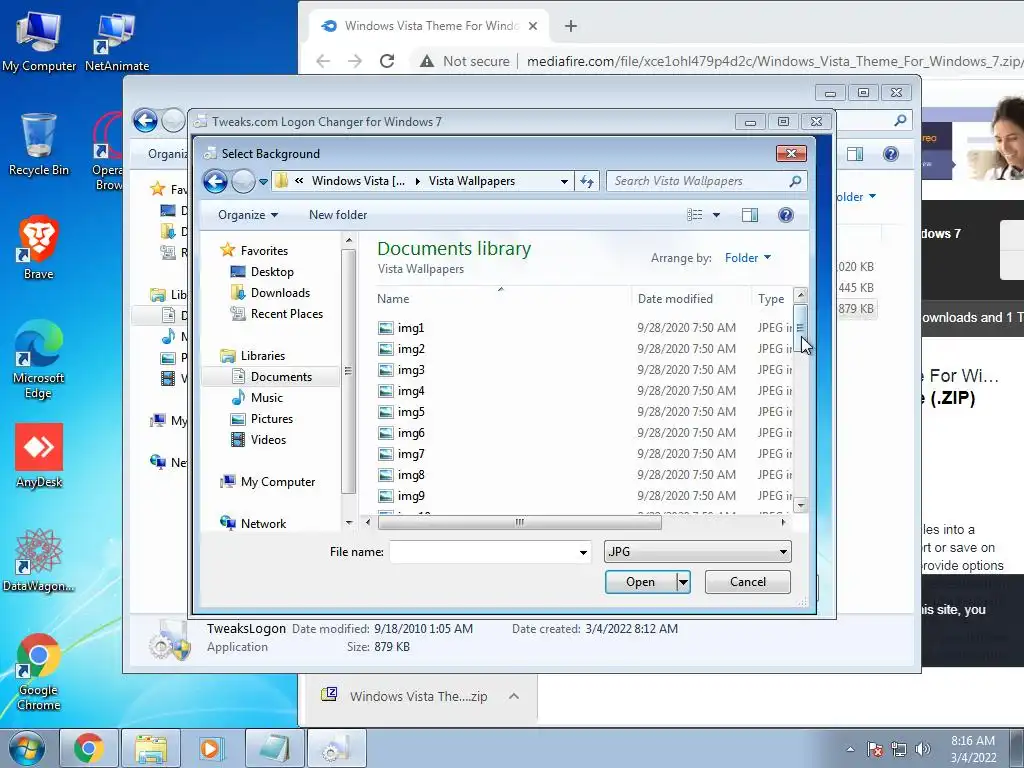Open view options dropdown arrow
The image size is (1024, 768).
716,215
